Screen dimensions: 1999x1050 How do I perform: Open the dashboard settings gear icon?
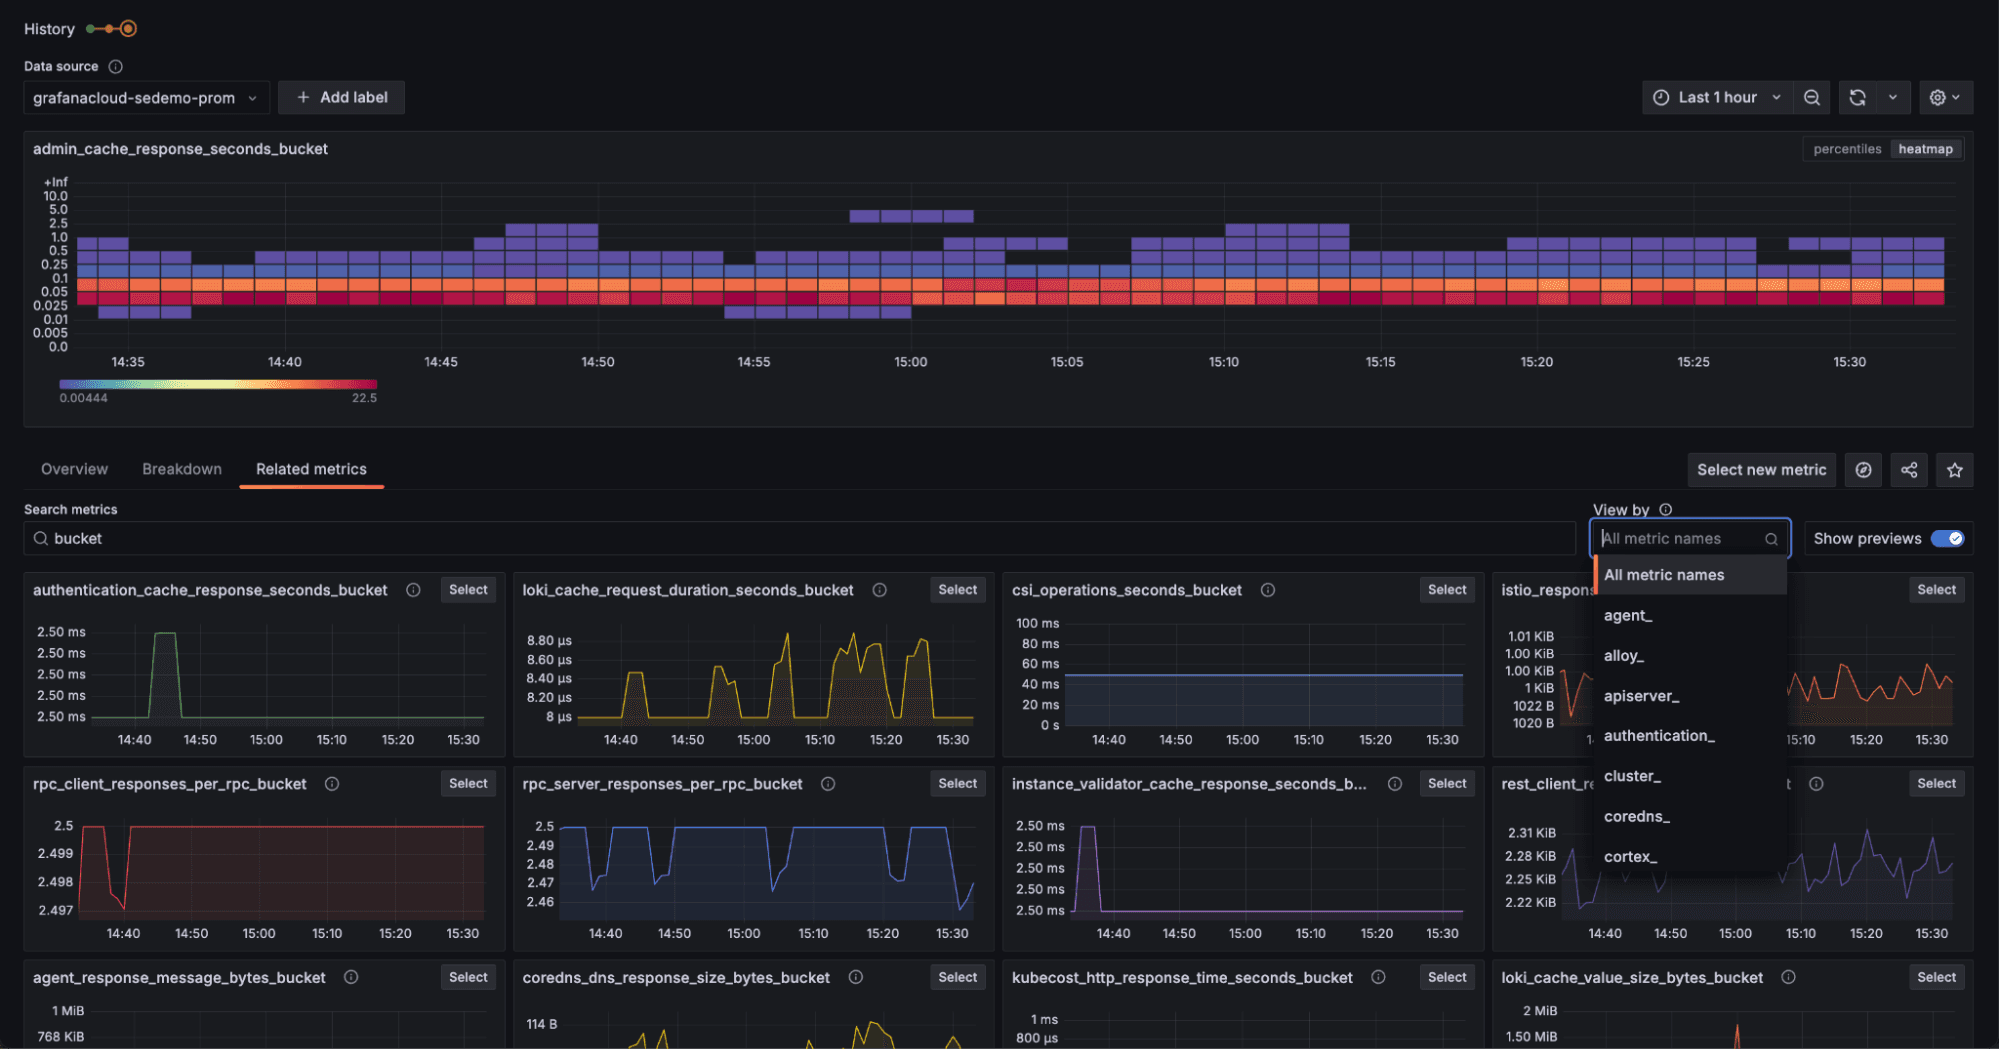(1940, 97)
